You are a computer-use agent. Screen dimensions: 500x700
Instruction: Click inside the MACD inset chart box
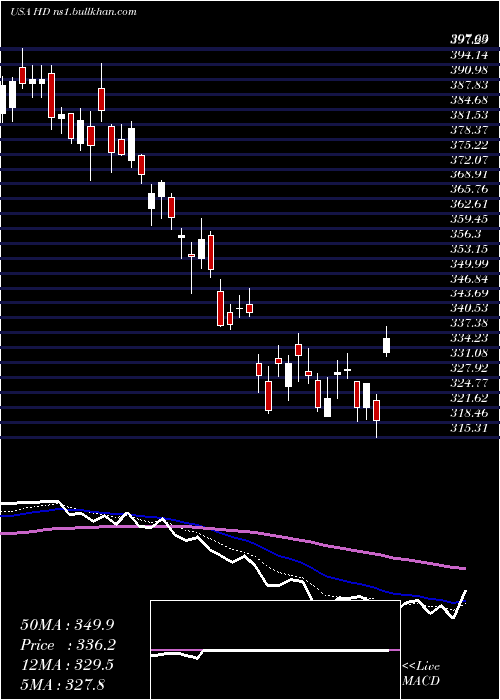point(275,650)
